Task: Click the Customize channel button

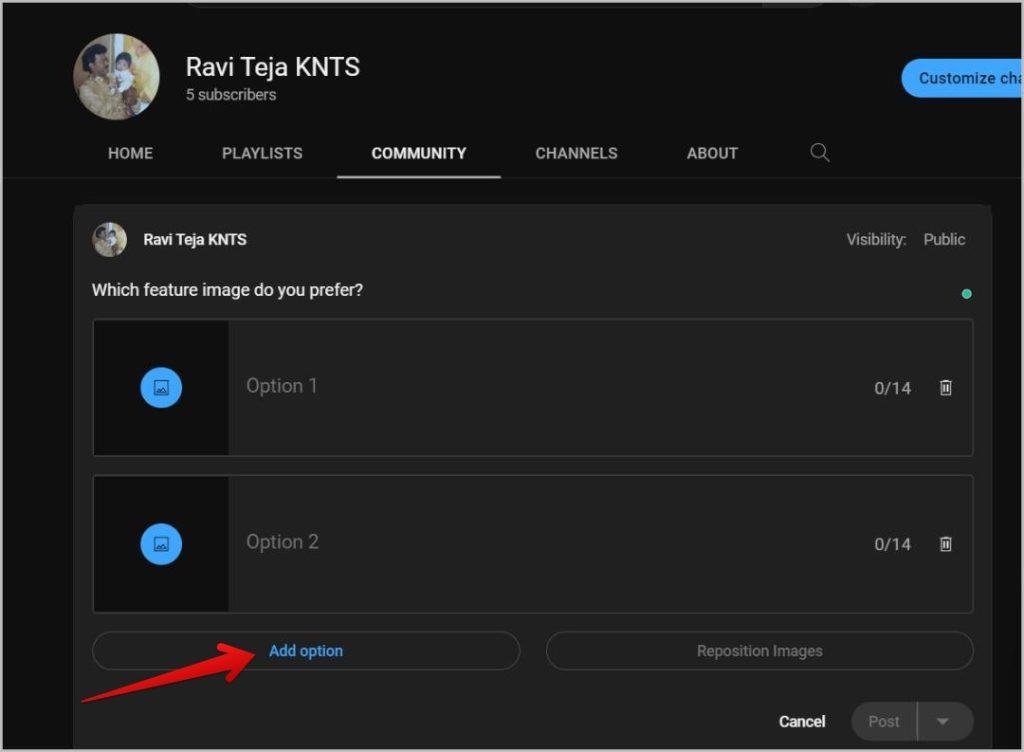Action: click(963, 78)
